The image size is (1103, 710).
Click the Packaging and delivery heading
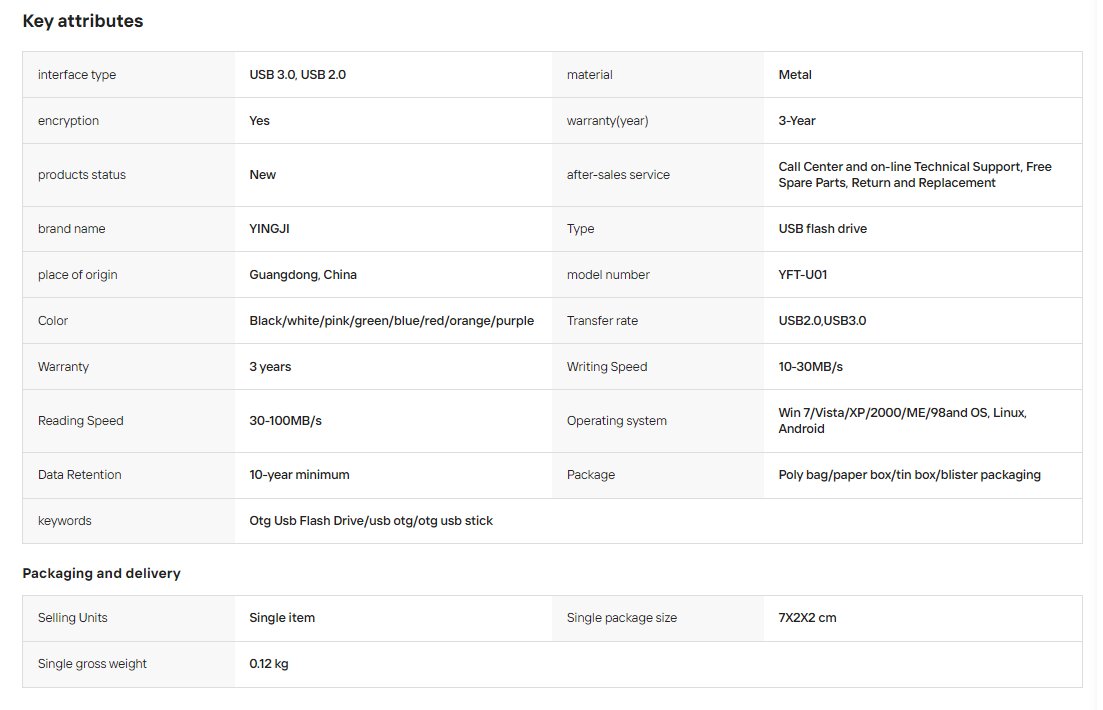click(101, 573)
